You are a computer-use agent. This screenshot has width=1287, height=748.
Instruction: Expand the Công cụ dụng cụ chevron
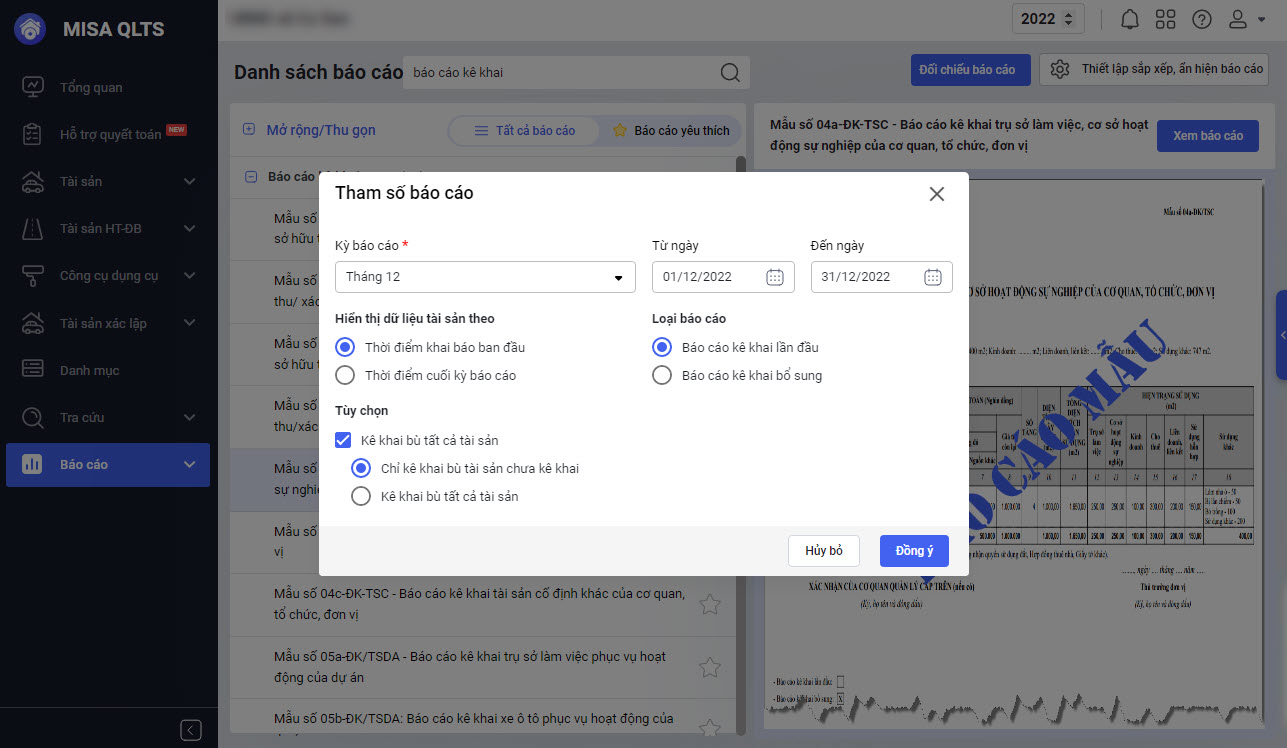pyautogui.click(x=190, y=276)
